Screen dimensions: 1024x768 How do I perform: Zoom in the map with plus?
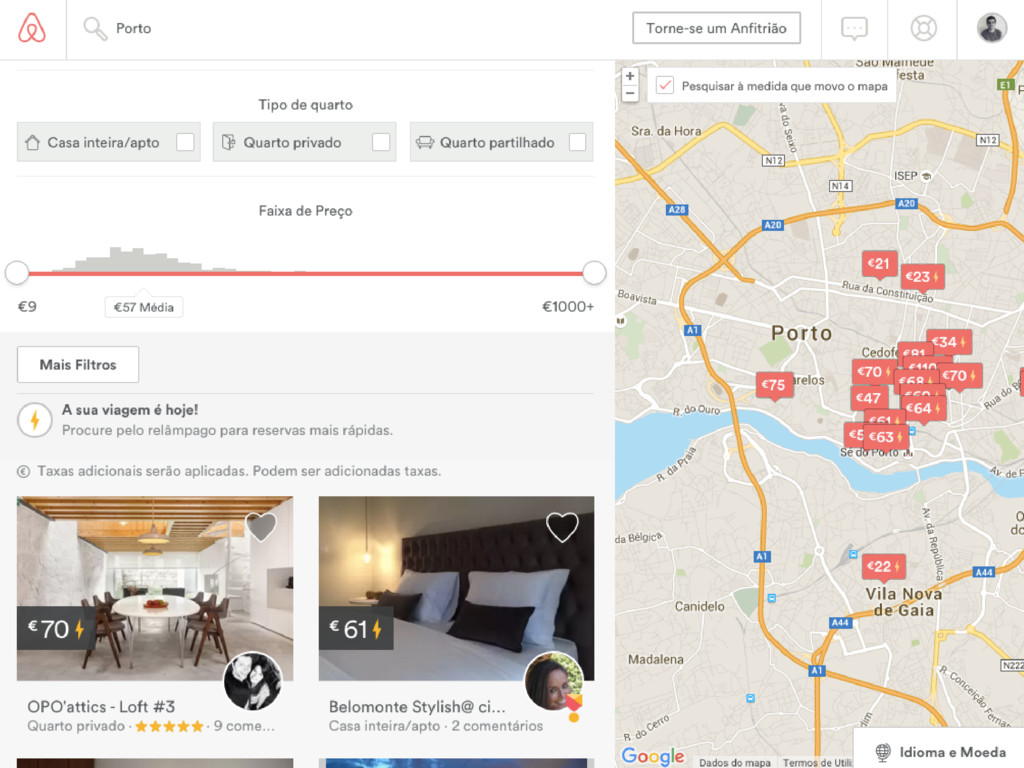coord(630,76)
